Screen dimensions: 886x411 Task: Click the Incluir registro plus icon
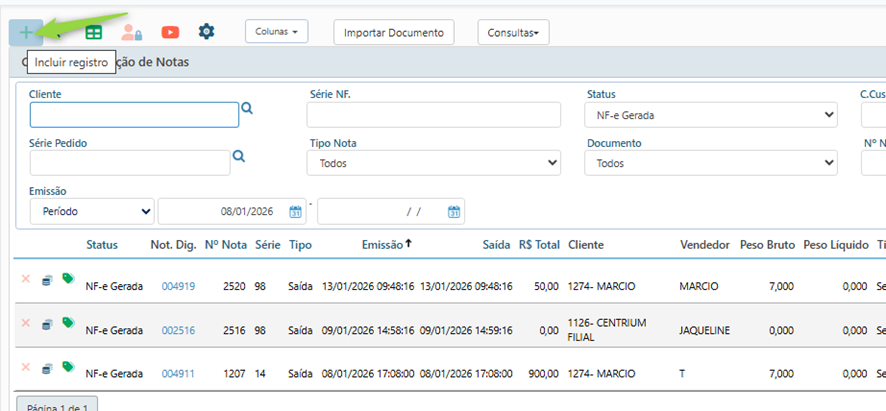(25, 32)
